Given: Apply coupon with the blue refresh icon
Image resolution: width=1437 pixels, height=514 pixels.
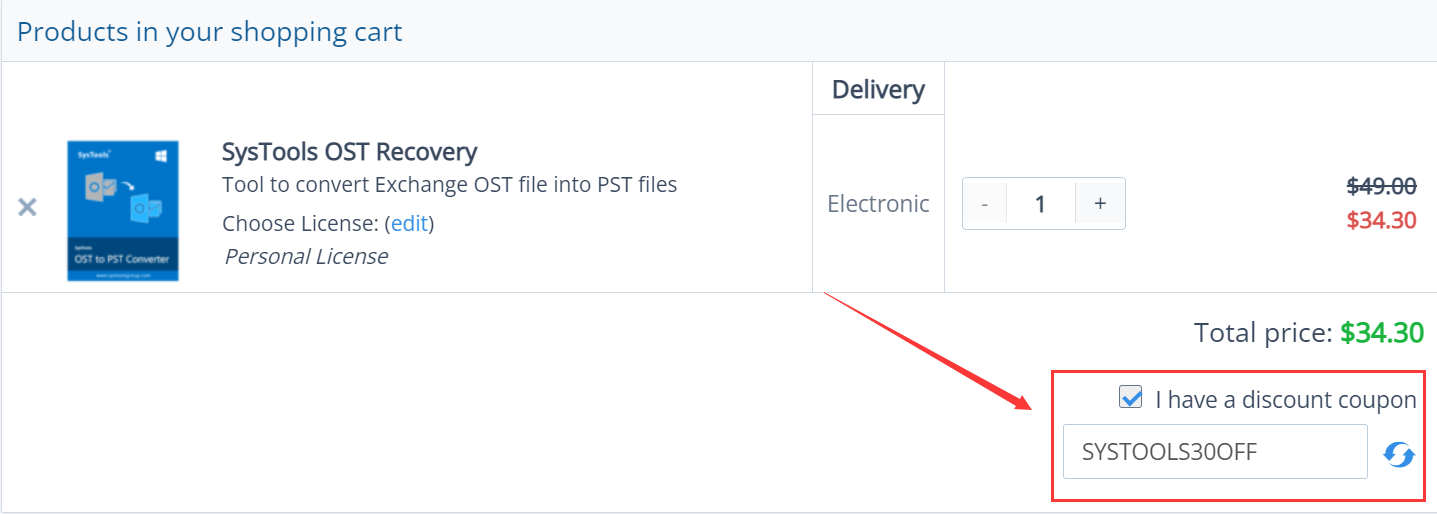Looking at the screenshot, I should [x=1399, y=455].
